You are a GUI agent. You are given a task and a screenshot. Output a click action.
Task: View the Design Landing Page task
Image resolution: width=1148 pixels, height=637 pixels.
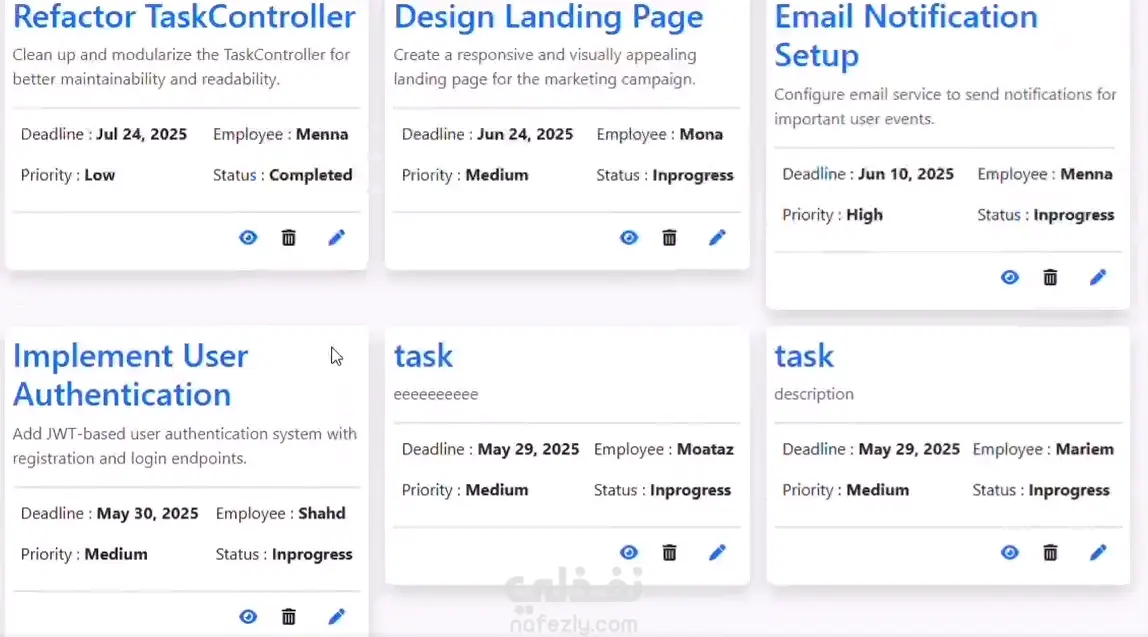pyautogui.click(x=629, y=238)
